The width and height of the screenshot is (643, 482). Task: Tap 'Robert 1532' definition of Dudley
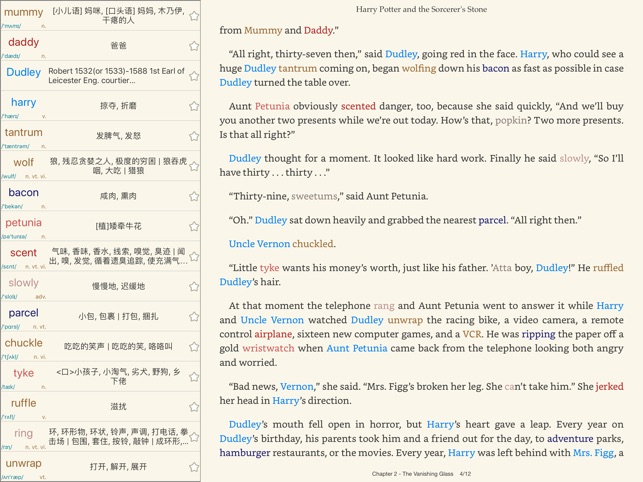pyautogui.click(x=116, y=75)
